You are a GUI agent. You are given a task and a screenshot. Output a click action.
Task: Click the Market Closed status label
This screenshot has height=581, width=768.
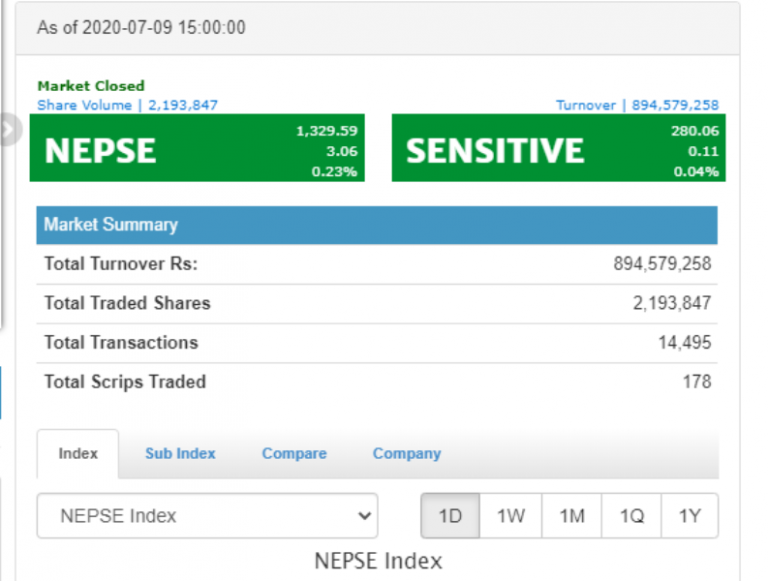tap(91, 86)
